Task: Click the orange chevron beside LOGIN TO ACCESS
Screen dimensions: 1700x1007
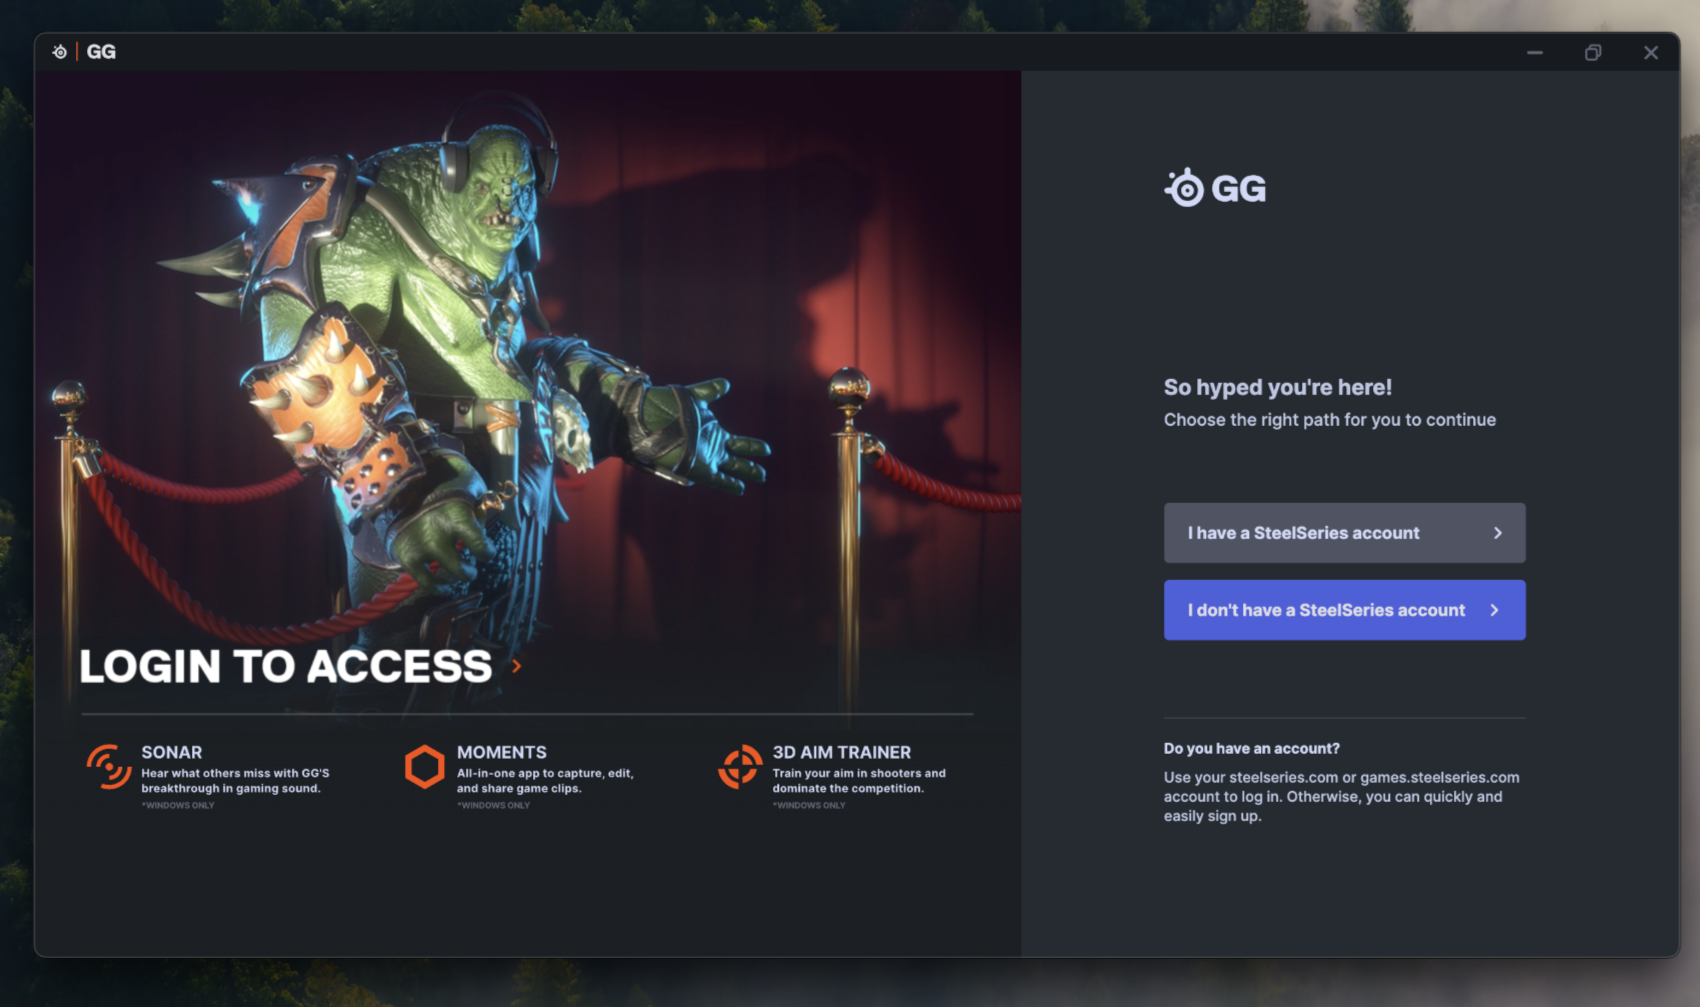Action: click(x=516, y=666)
